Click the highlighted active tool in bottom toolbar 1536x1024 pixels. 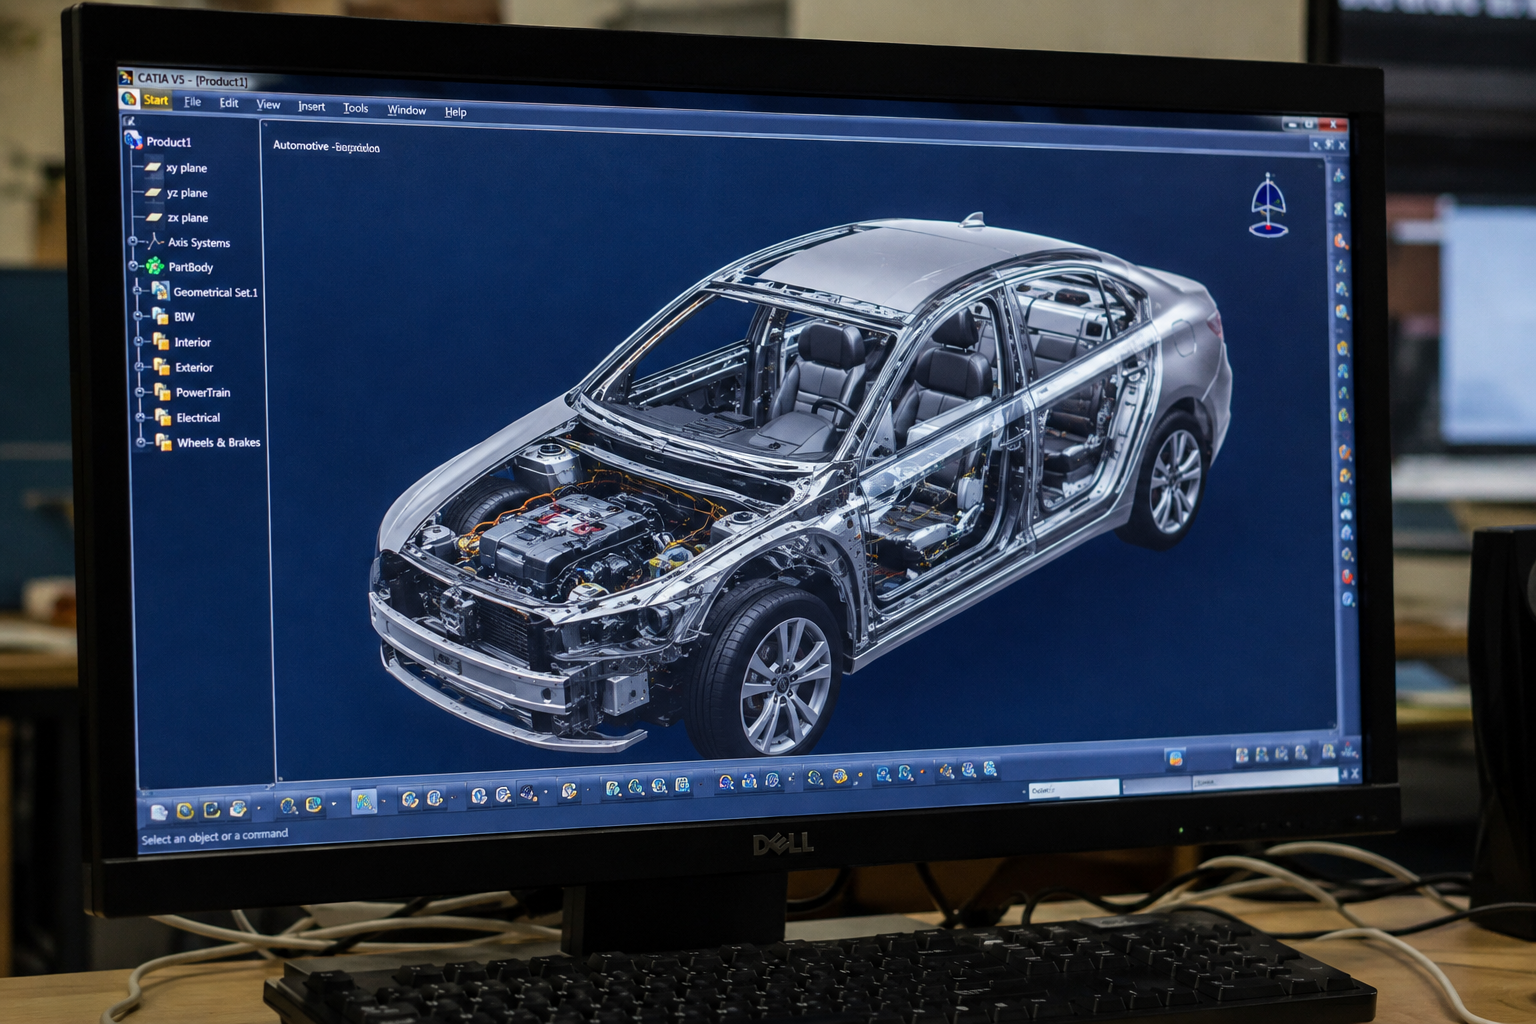[364, 802]
